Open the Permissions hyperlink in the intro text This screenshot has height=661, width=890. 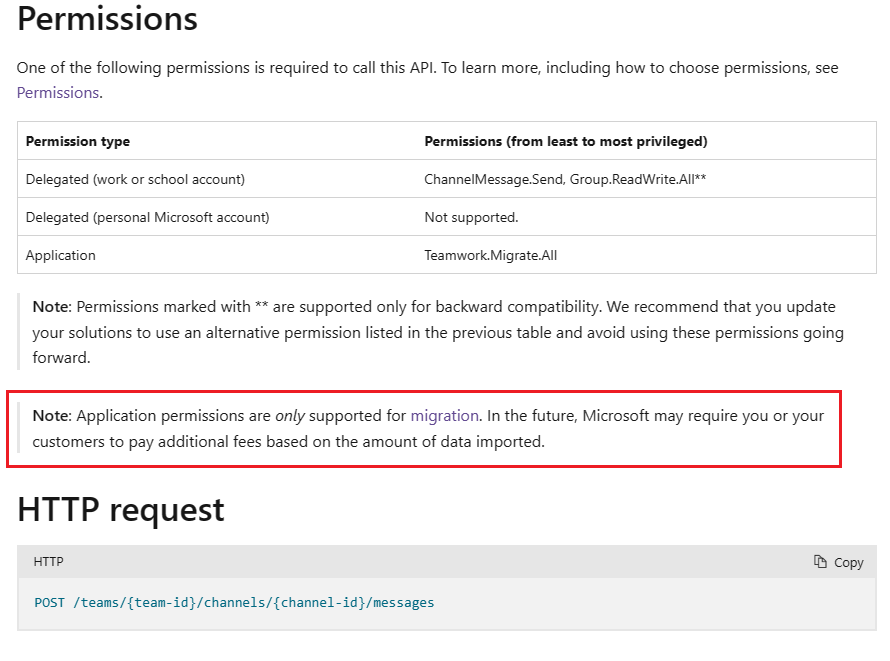point(57,92)
